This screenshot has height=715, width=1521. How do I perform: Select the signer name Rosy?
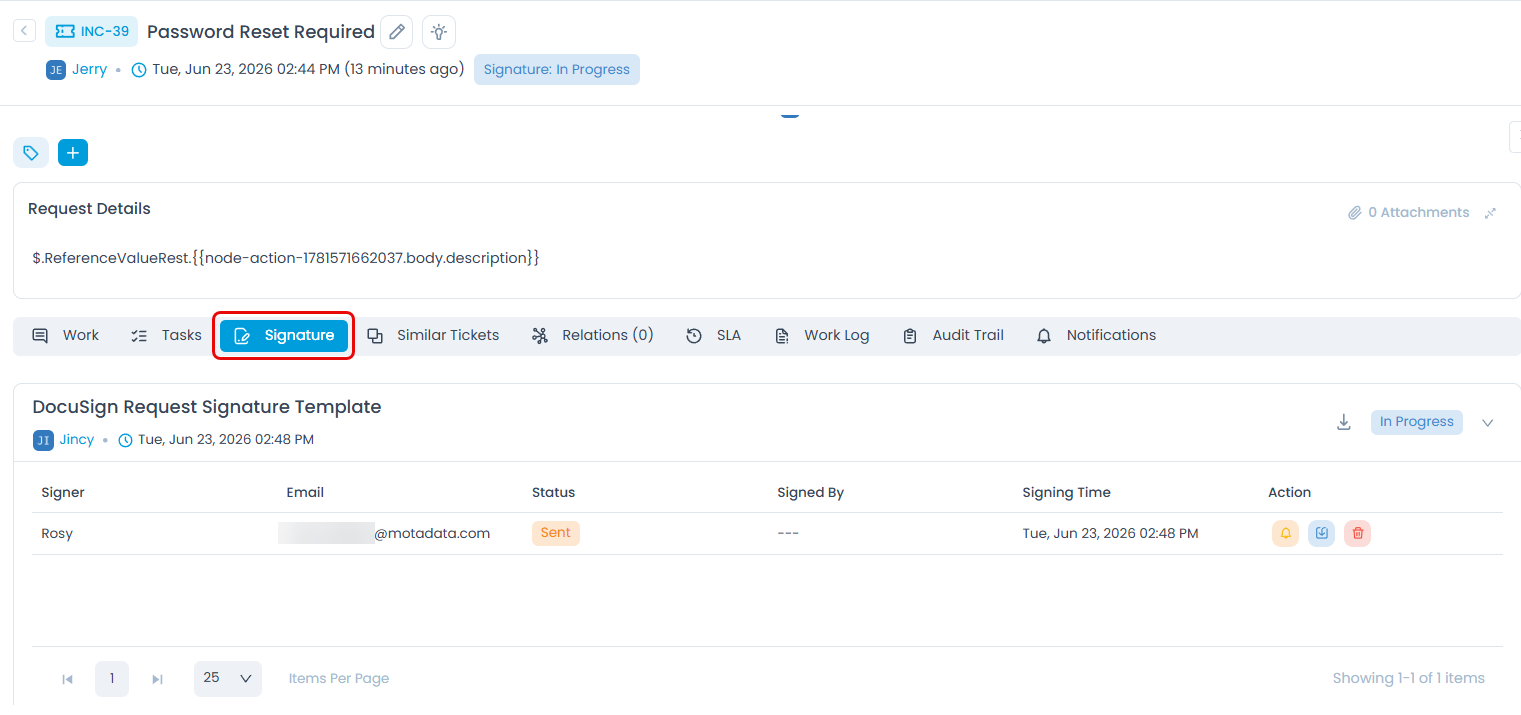click(x=57, y=534)
